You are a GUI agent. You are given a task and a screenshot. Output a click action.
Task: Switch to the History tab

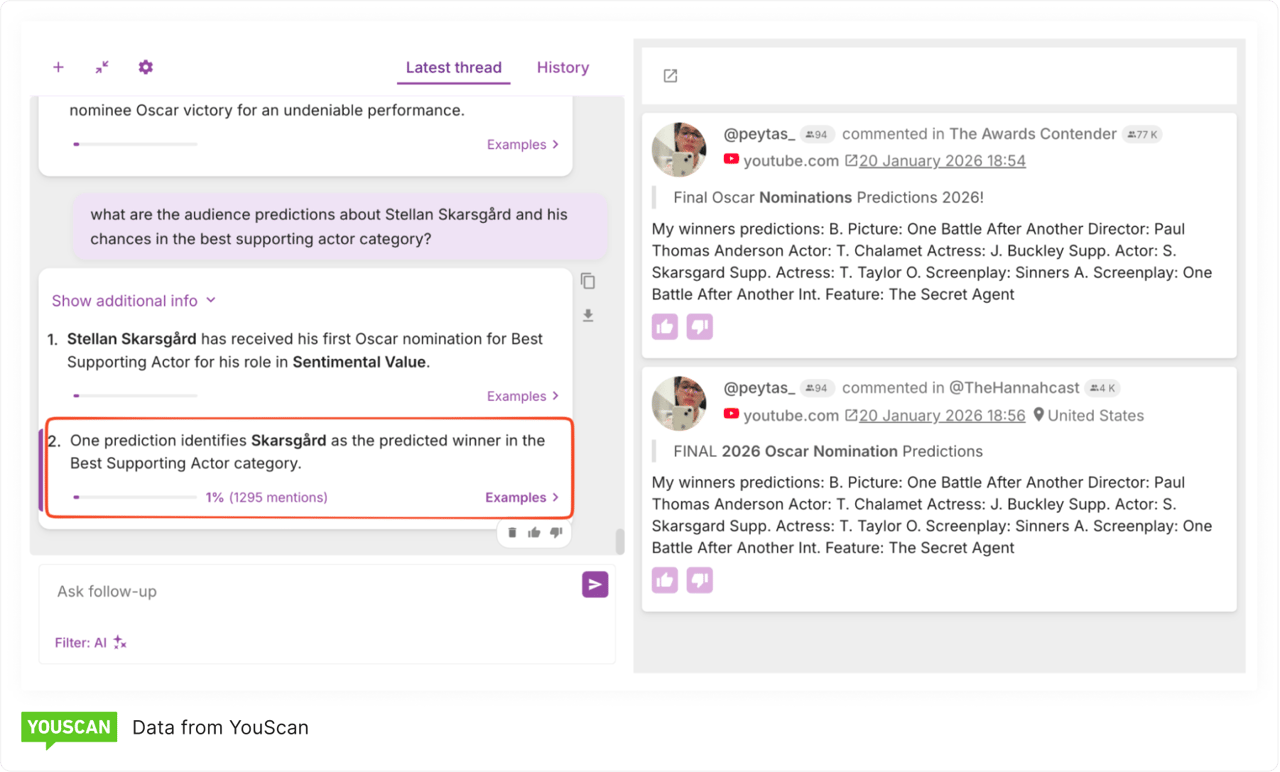click(x=562, y=68)
